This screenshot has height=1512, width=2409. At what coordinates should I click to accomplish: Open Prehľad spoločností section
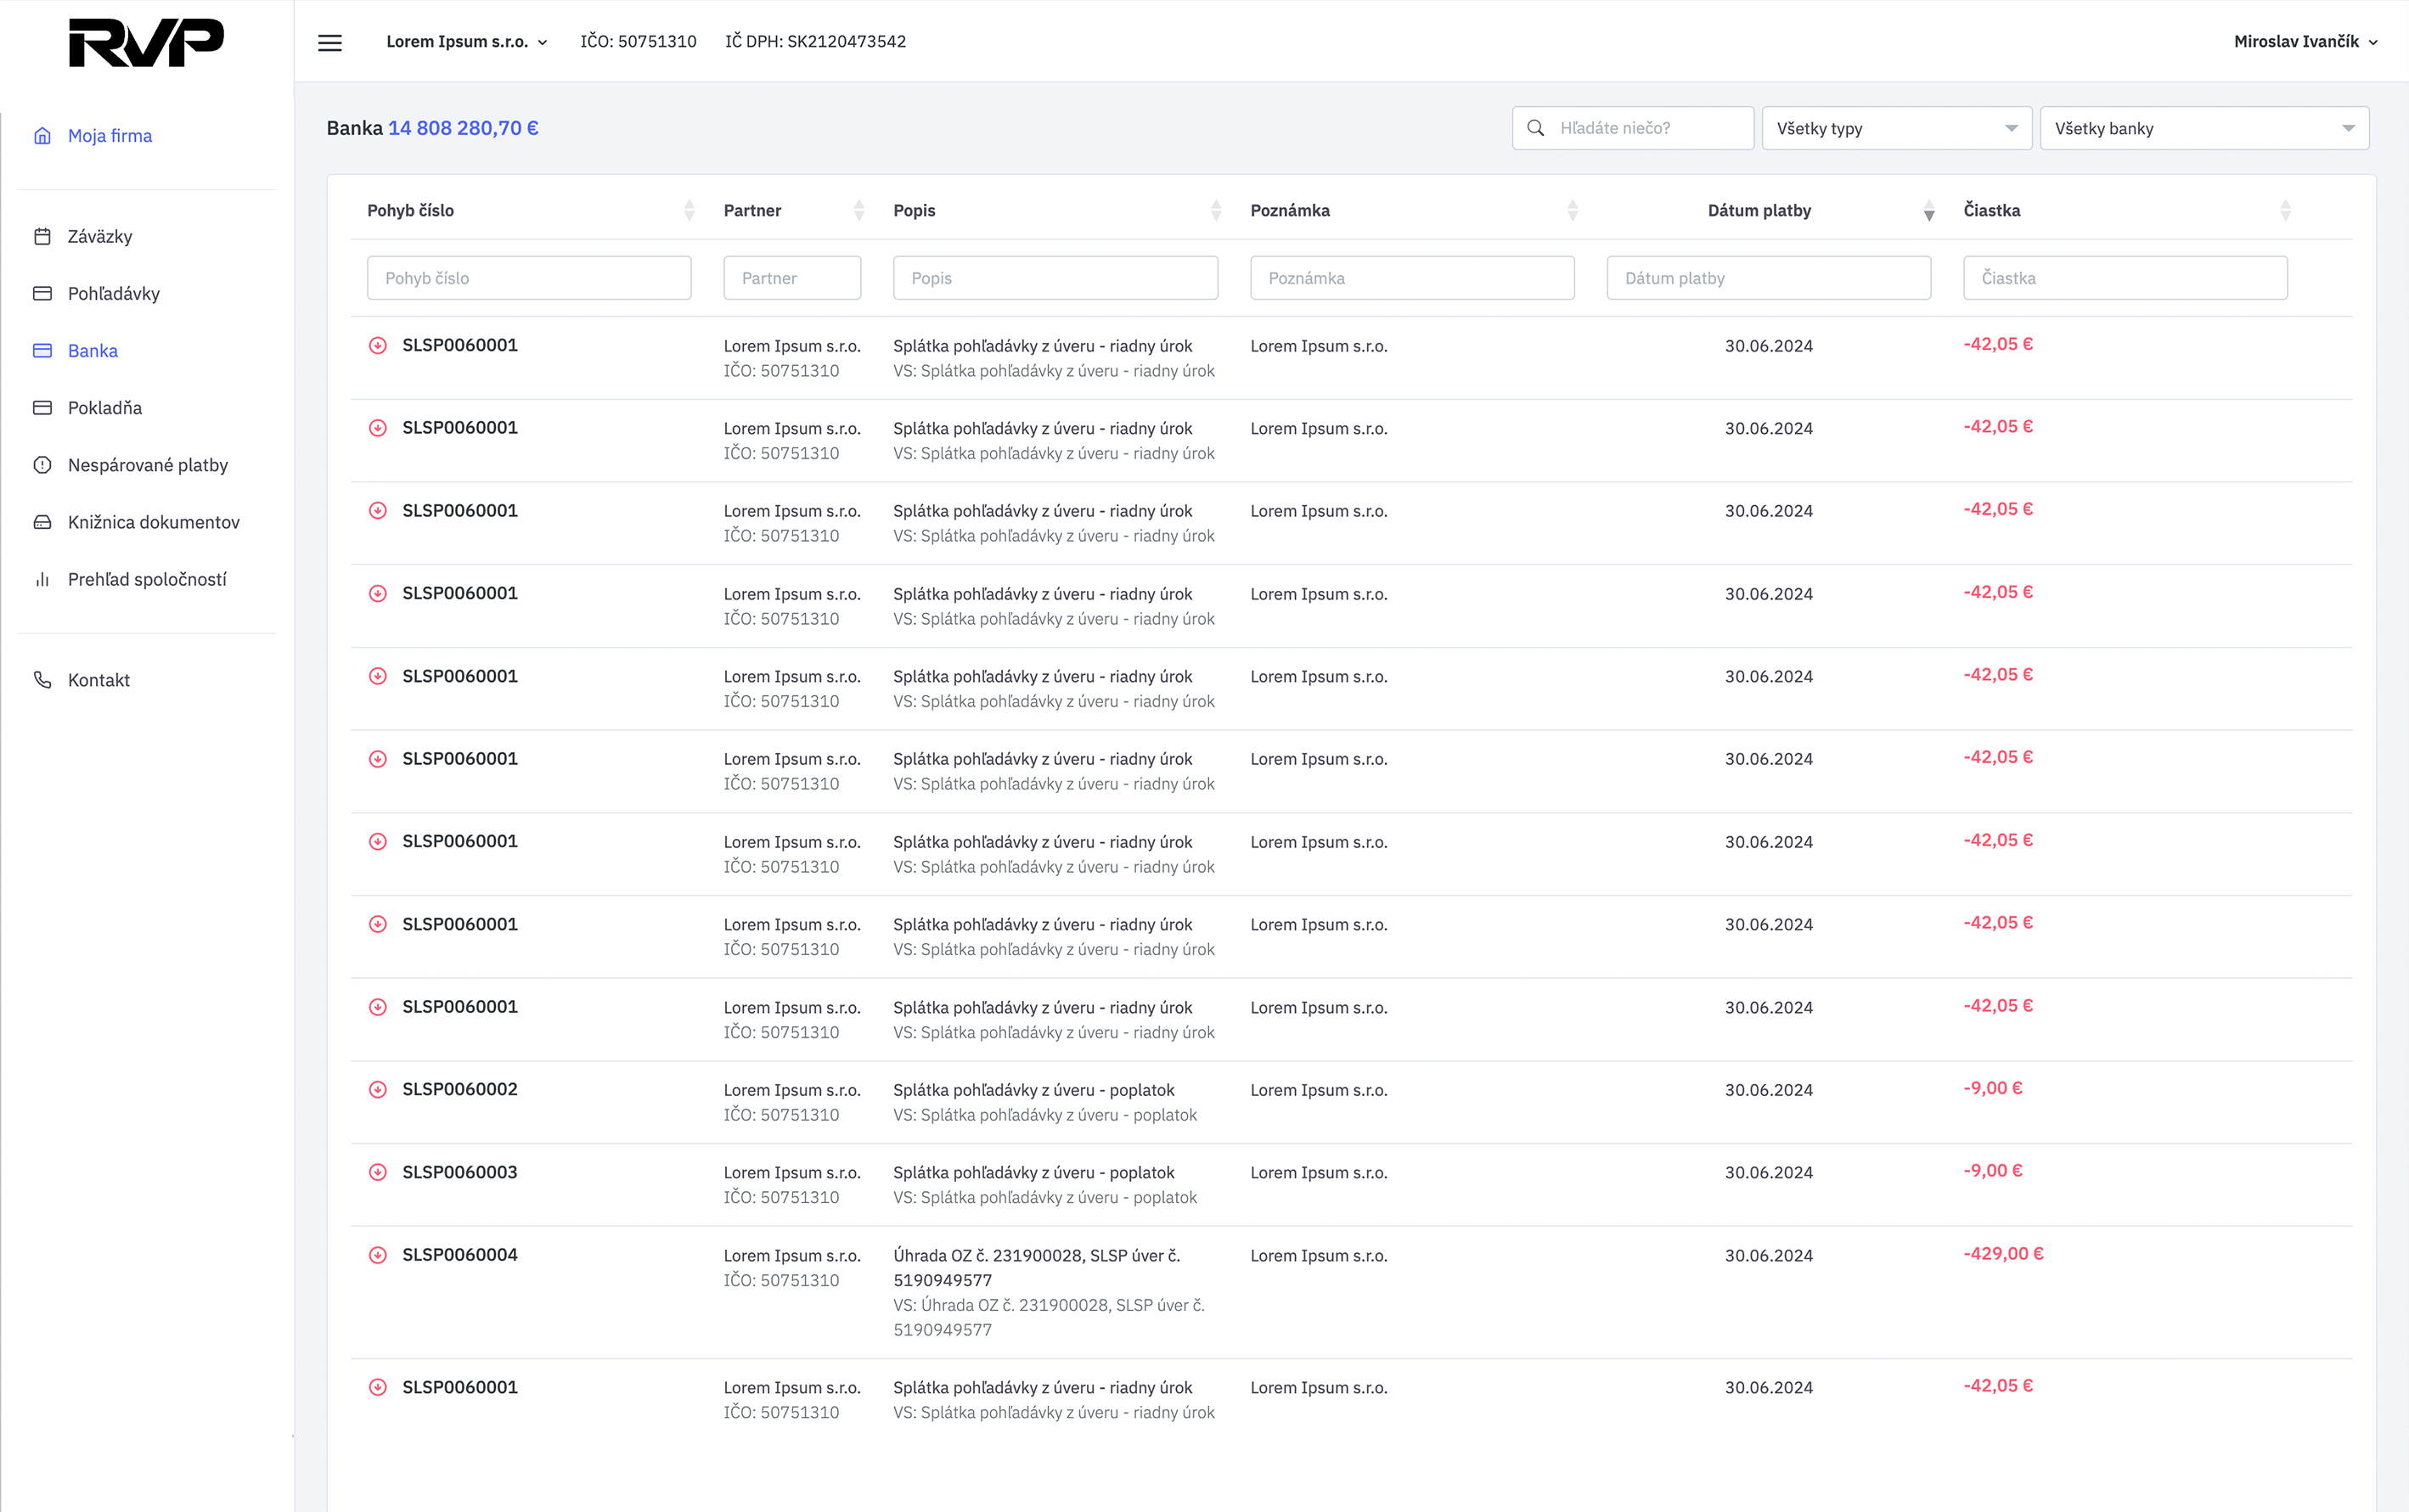click(x=147, y=580)
